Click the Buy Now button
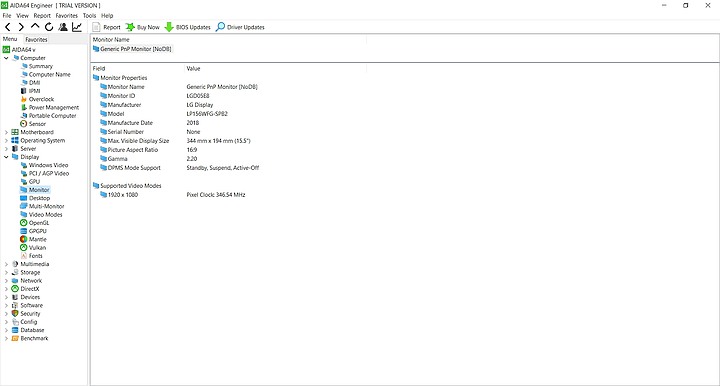The height and width of the screenshot is (386, 720). point(143,27)
